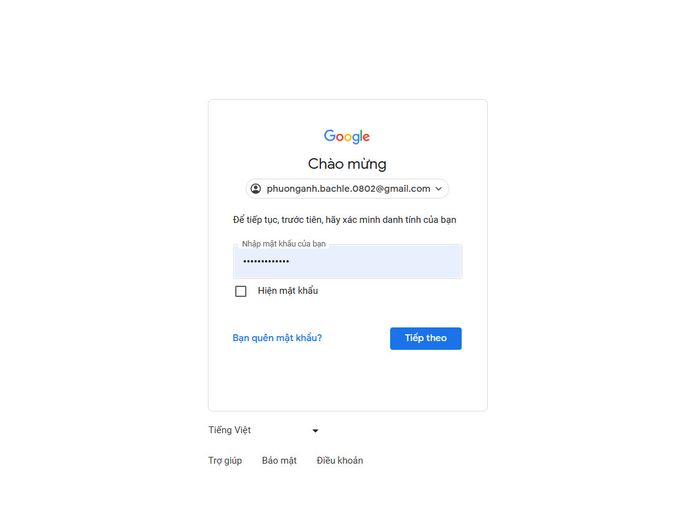The height and width of the screenshot is (531, 700).
Task: Click the Google logo
Action: click(x=347, y=137)
